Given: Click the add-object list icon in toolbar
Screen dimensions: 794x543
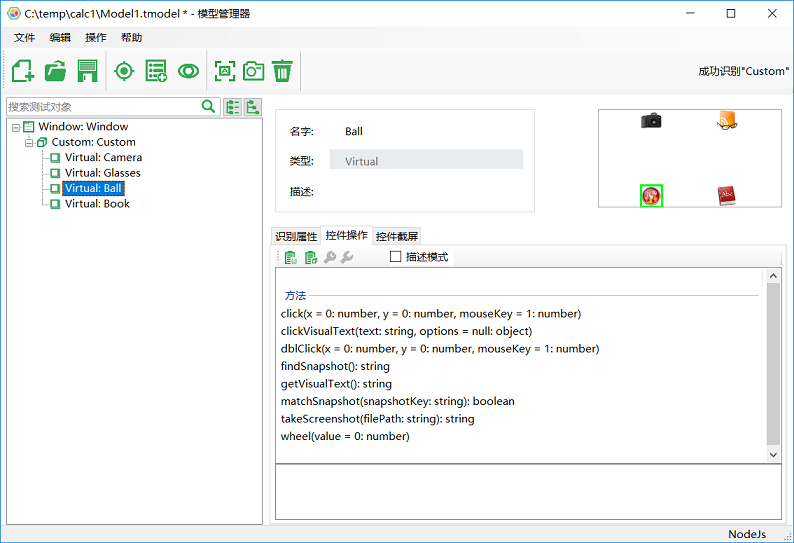Looking at the screenshot, I should (156, 71).
